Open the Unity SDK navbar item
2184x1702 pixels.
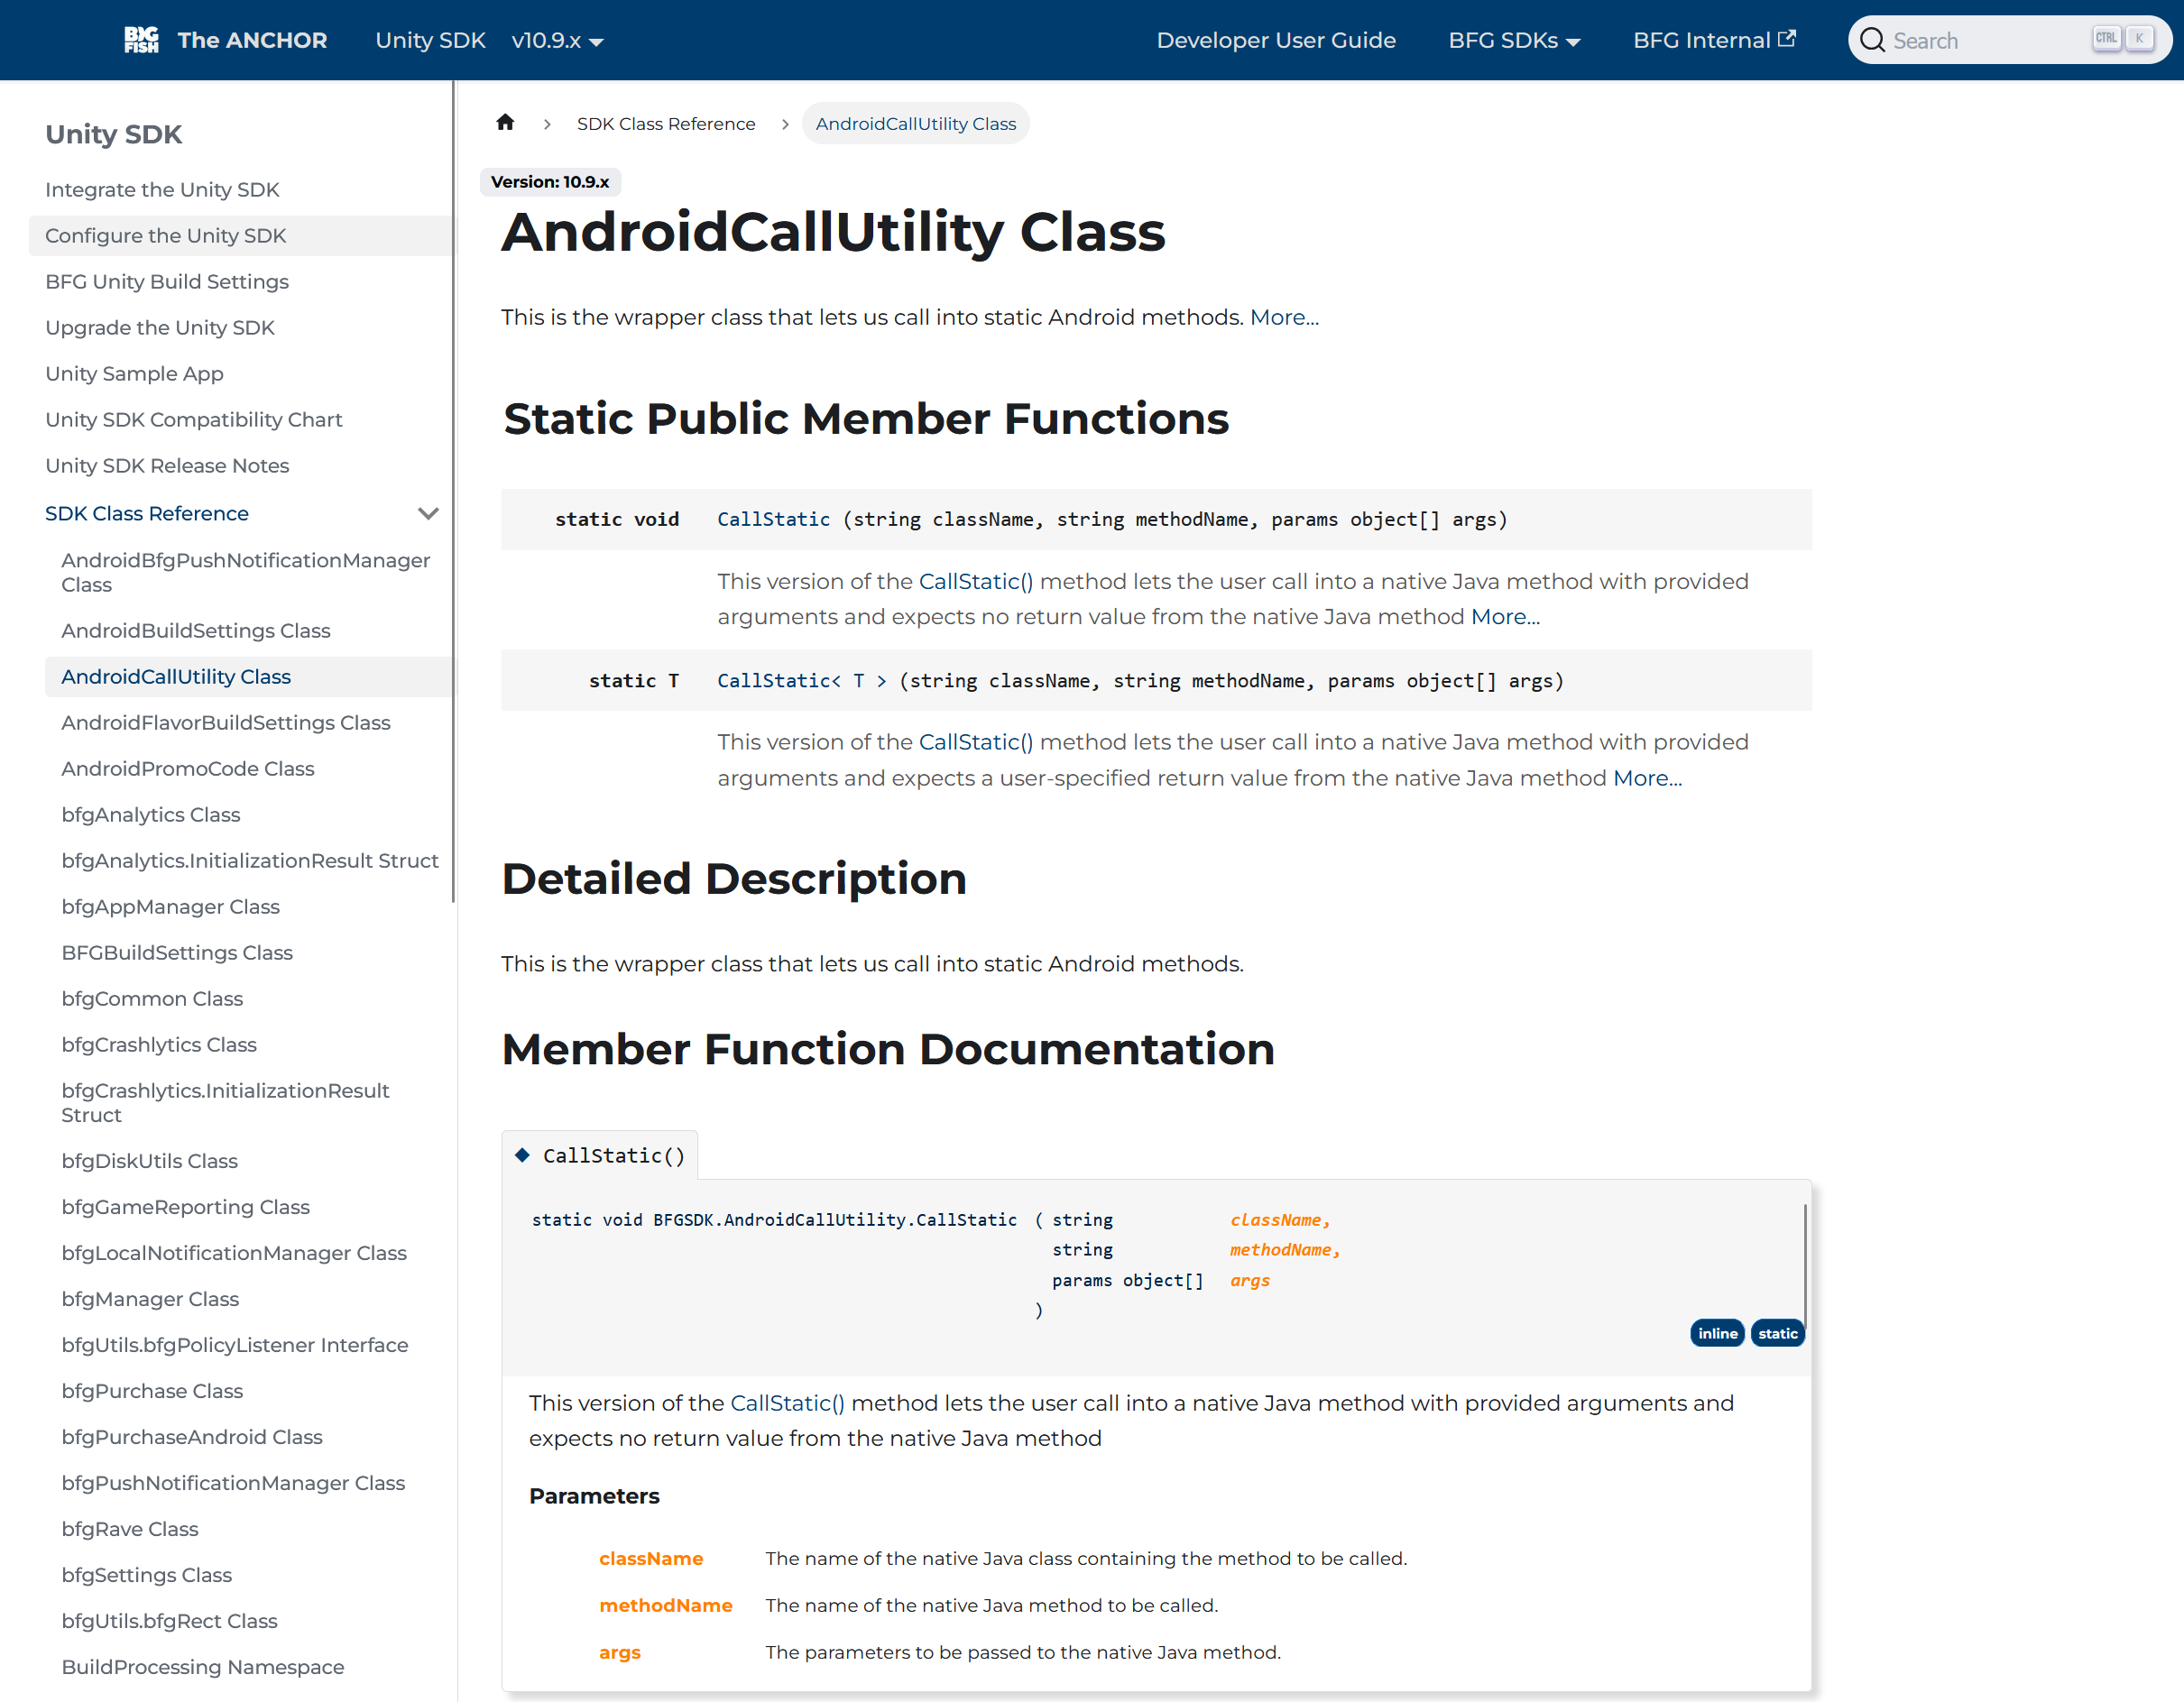point(430,40)
